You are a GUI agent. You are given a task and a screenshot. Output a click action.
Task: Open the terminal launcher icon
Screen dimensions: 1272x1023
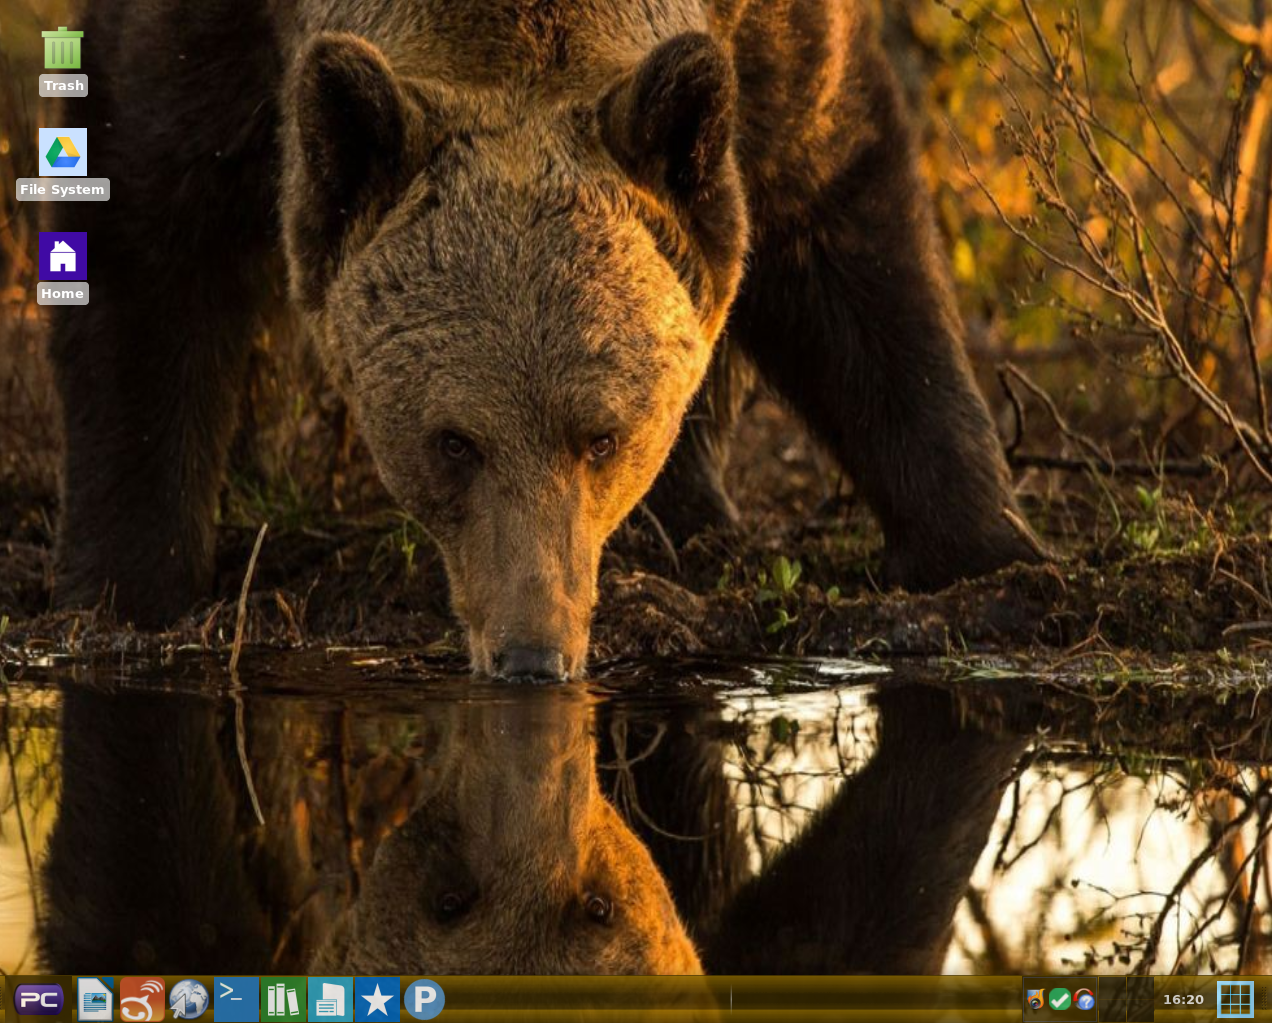pyautogui.click(x=236, y=999)
